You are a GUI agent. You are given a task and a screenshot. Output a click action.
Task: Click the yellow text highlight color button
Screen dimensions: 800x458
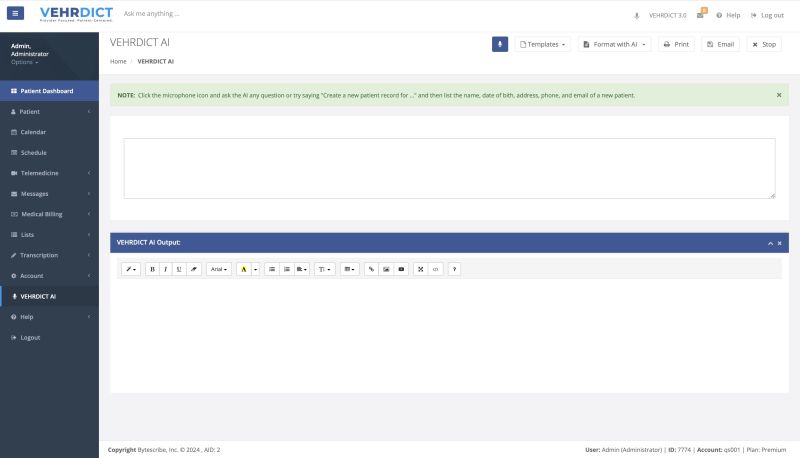pos(243,269)
